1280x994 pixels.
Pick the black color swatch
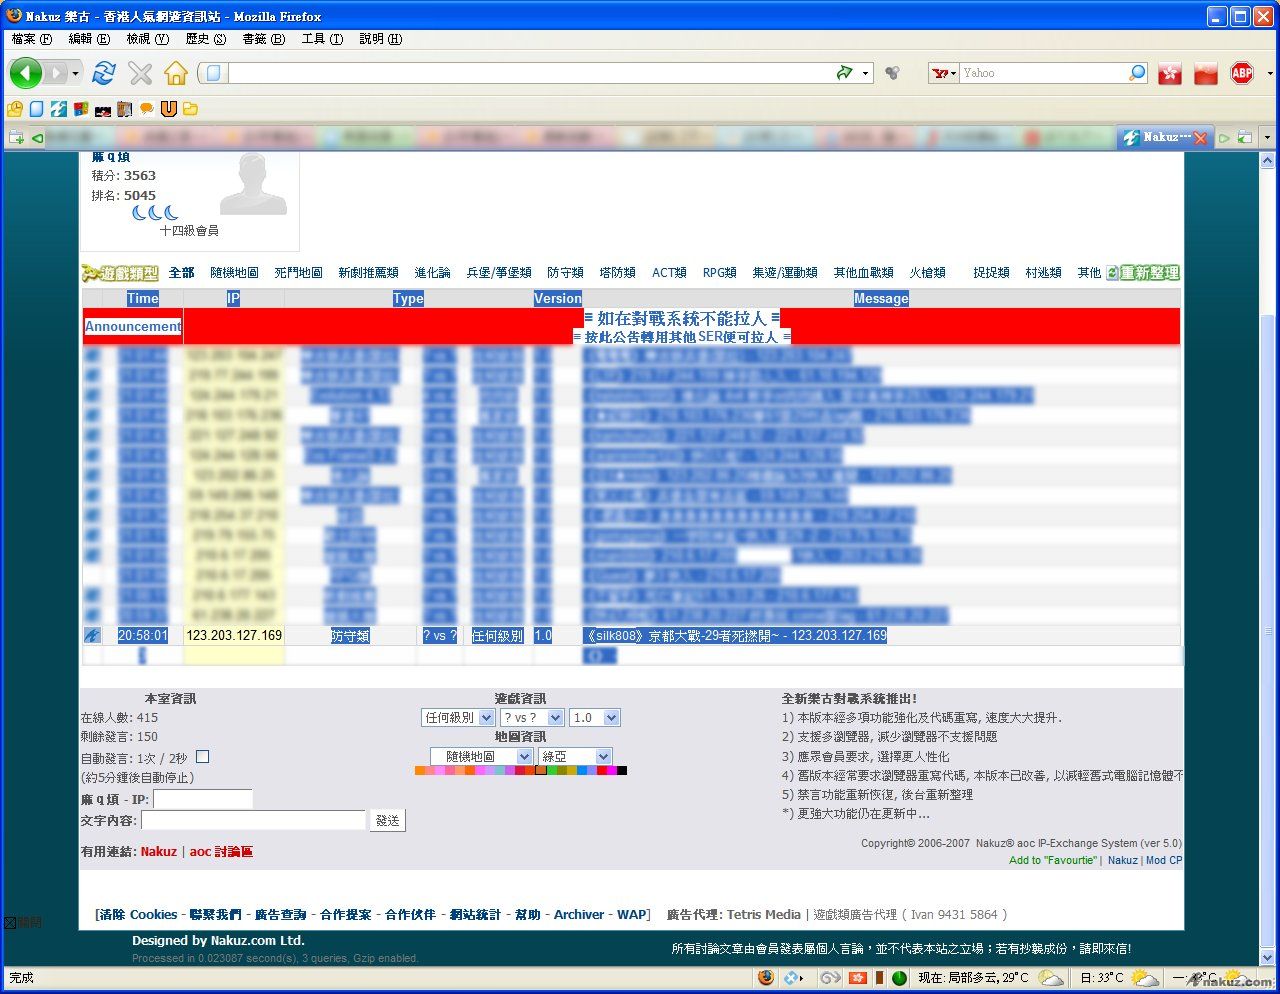tap(622, 771)
